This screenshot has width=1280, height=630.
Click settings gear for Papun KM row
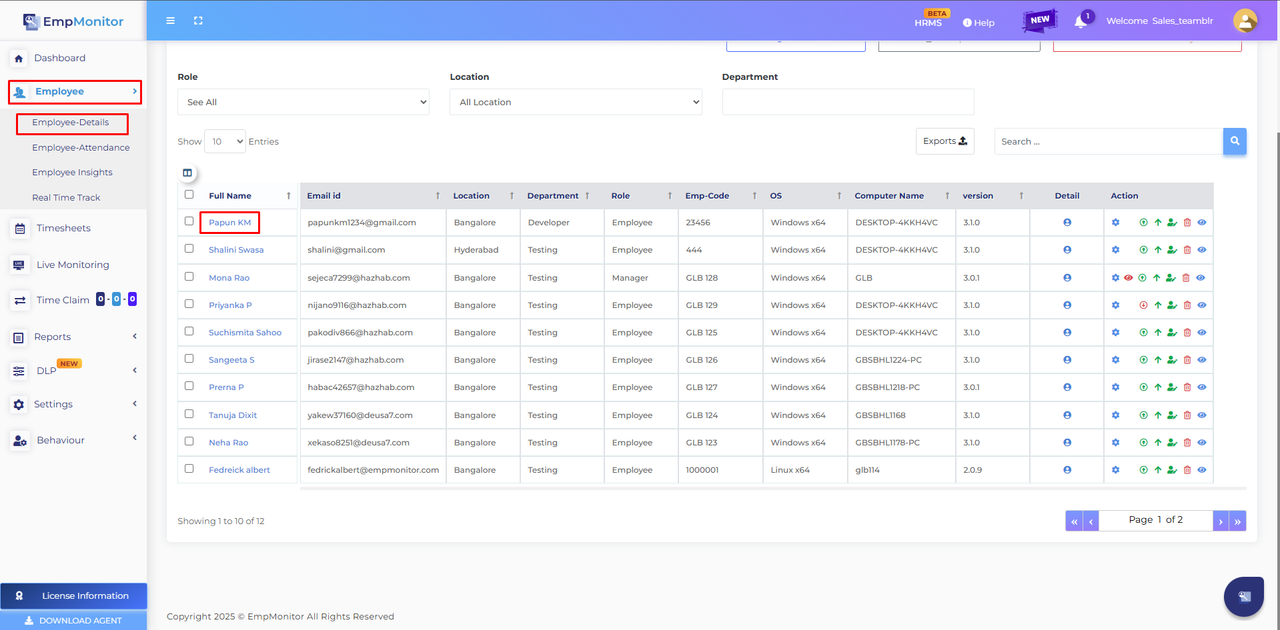1116,222
